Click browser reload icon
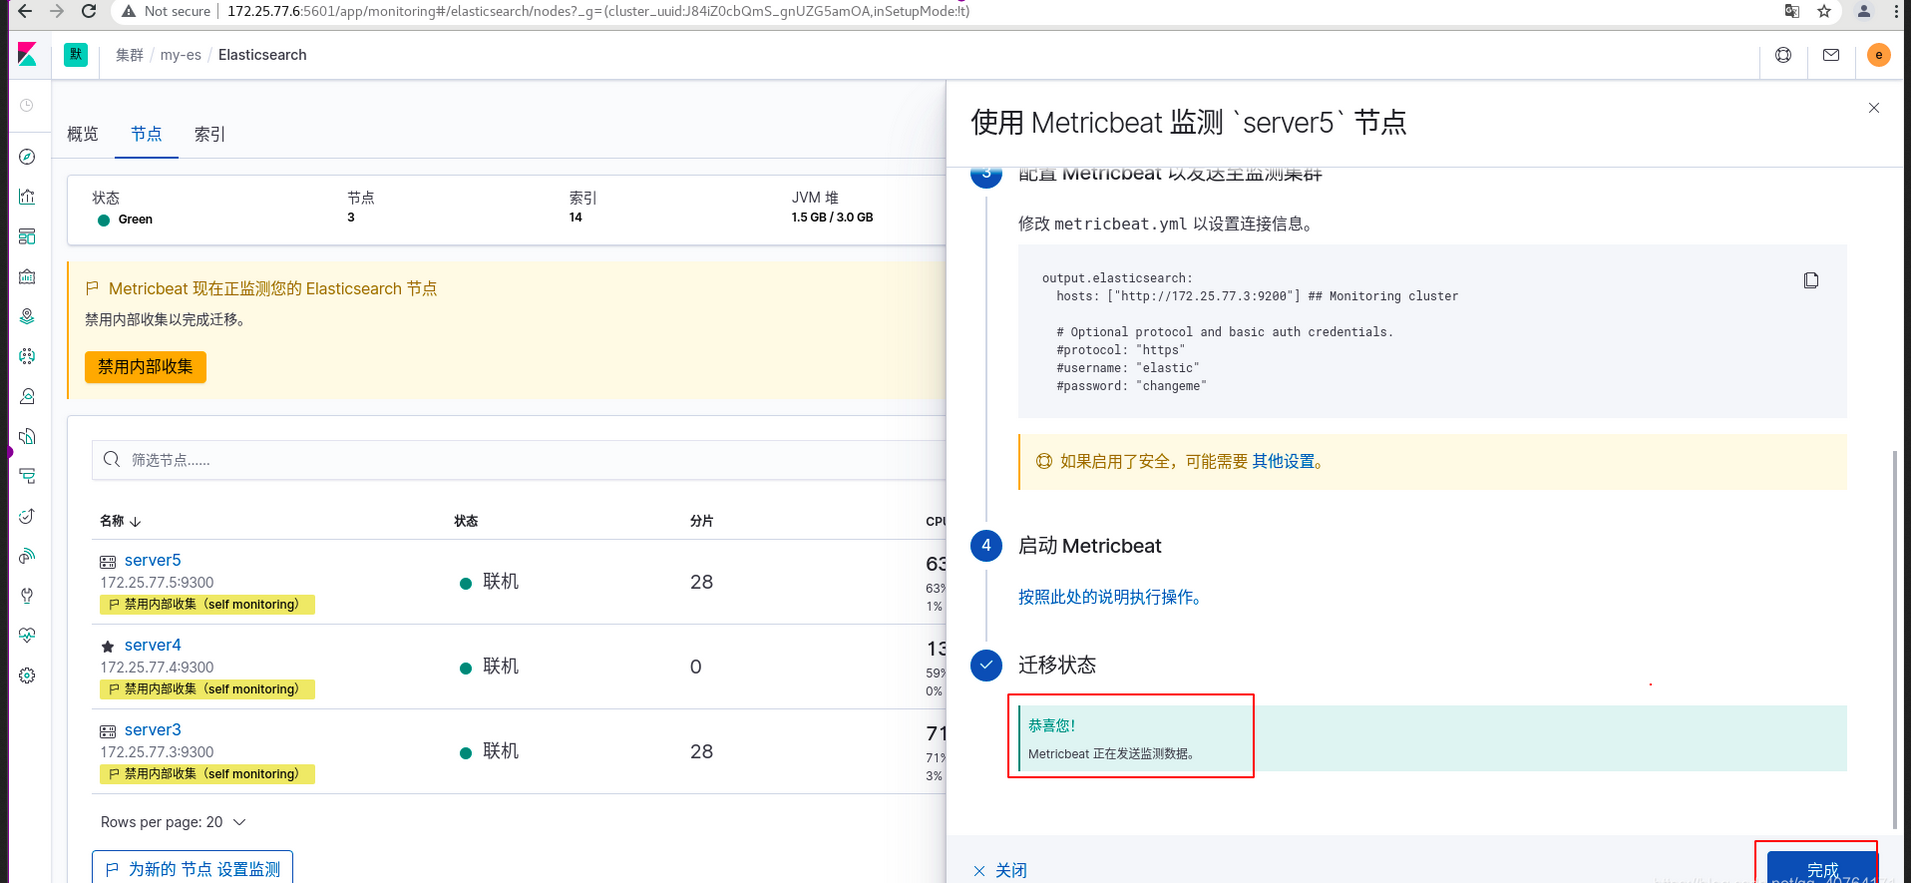Image resolution: width=1911 pixels, height=883 pixels. [x=89, y=11]
